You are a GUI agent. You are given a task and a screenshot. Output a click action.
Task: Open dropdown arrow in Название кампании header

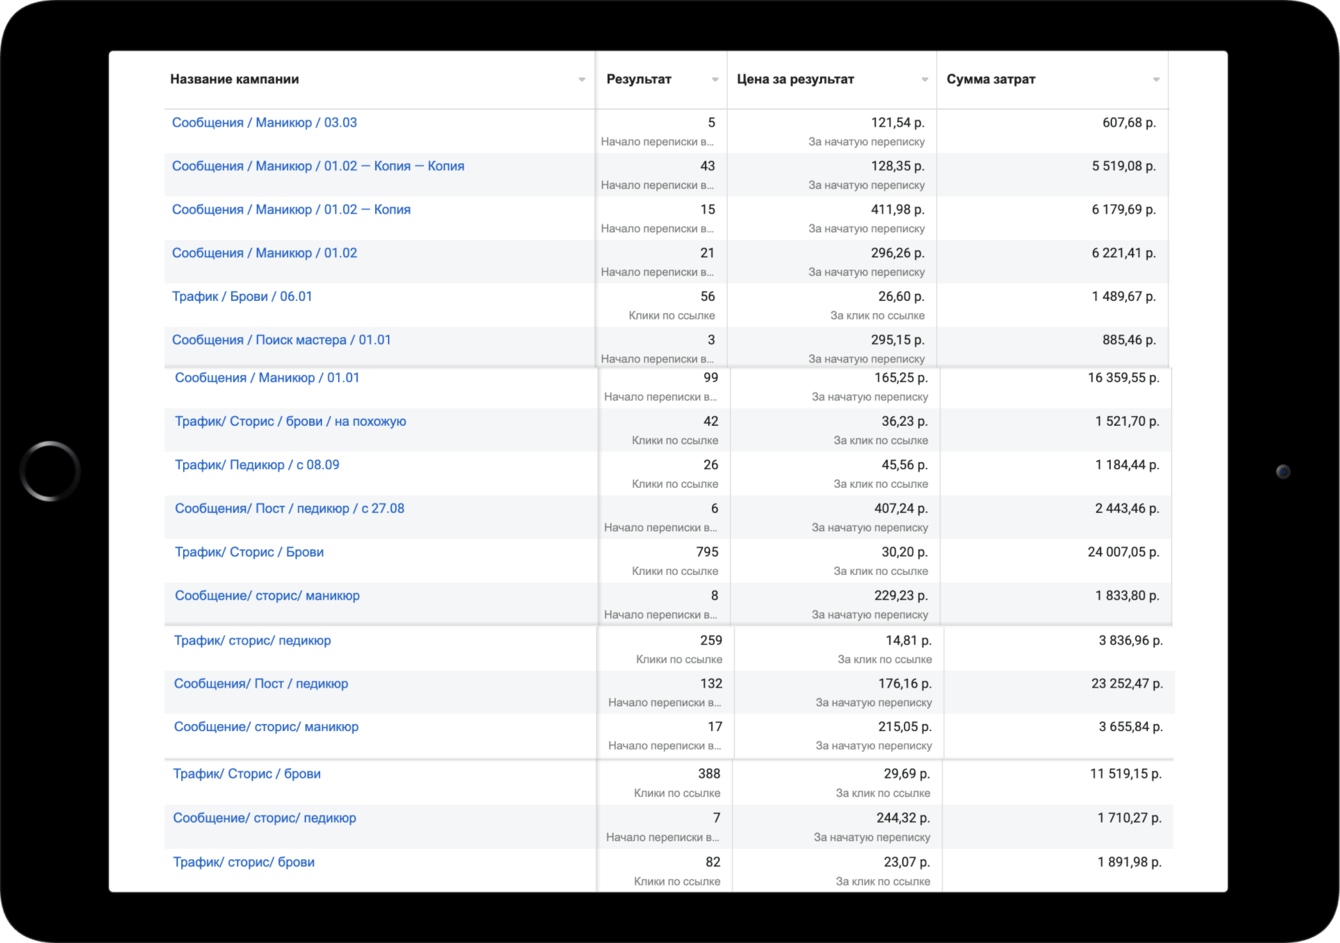(x=582, y=80)
